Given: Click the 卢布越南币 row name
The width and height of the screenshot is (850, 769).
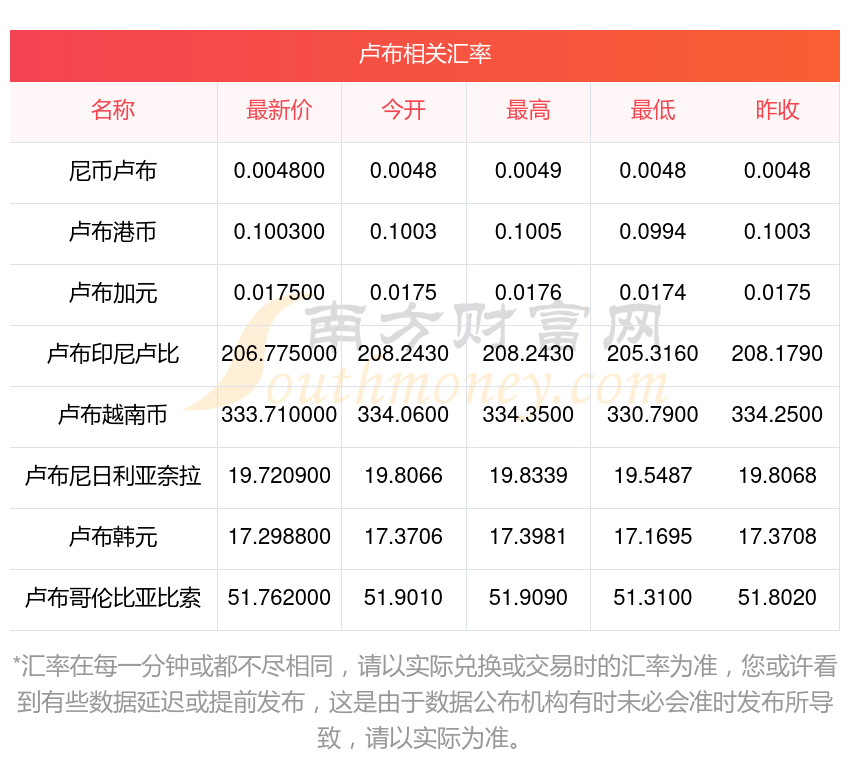Looking at the screenshot, I should [113, 415].
